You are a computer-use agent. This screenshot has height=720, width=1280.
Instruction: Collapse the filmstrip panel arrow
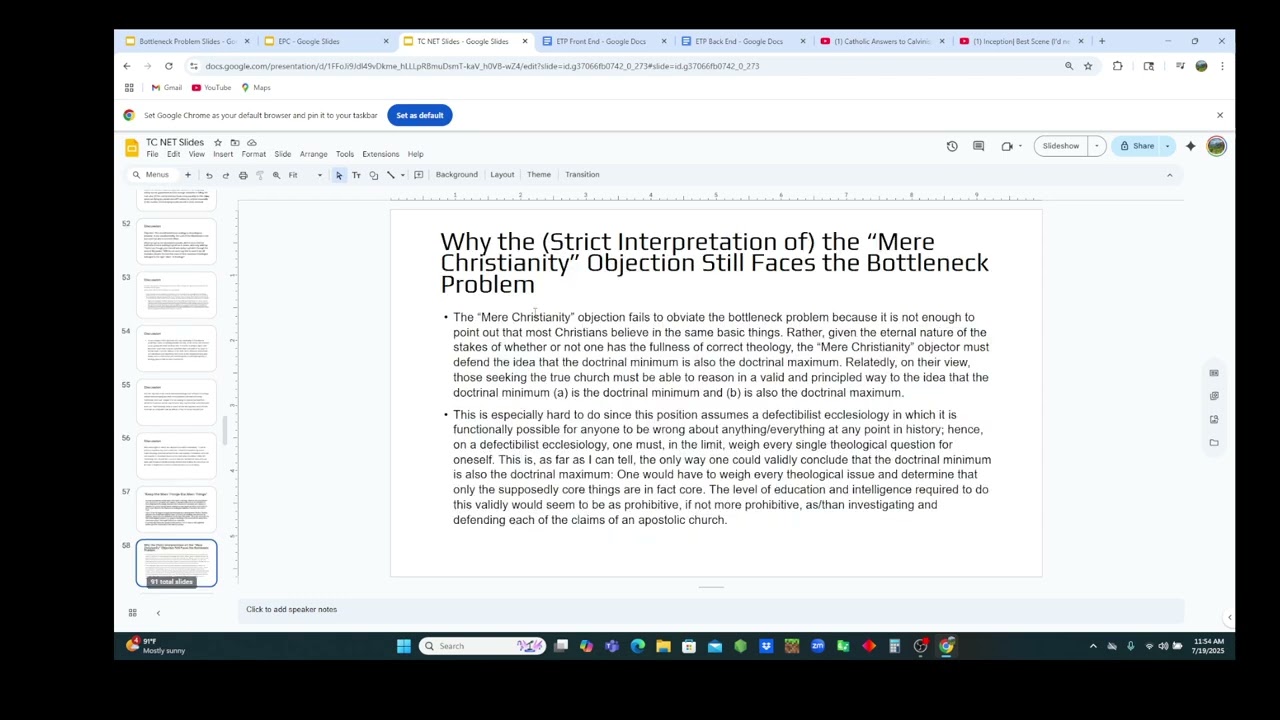click(157, 613)
